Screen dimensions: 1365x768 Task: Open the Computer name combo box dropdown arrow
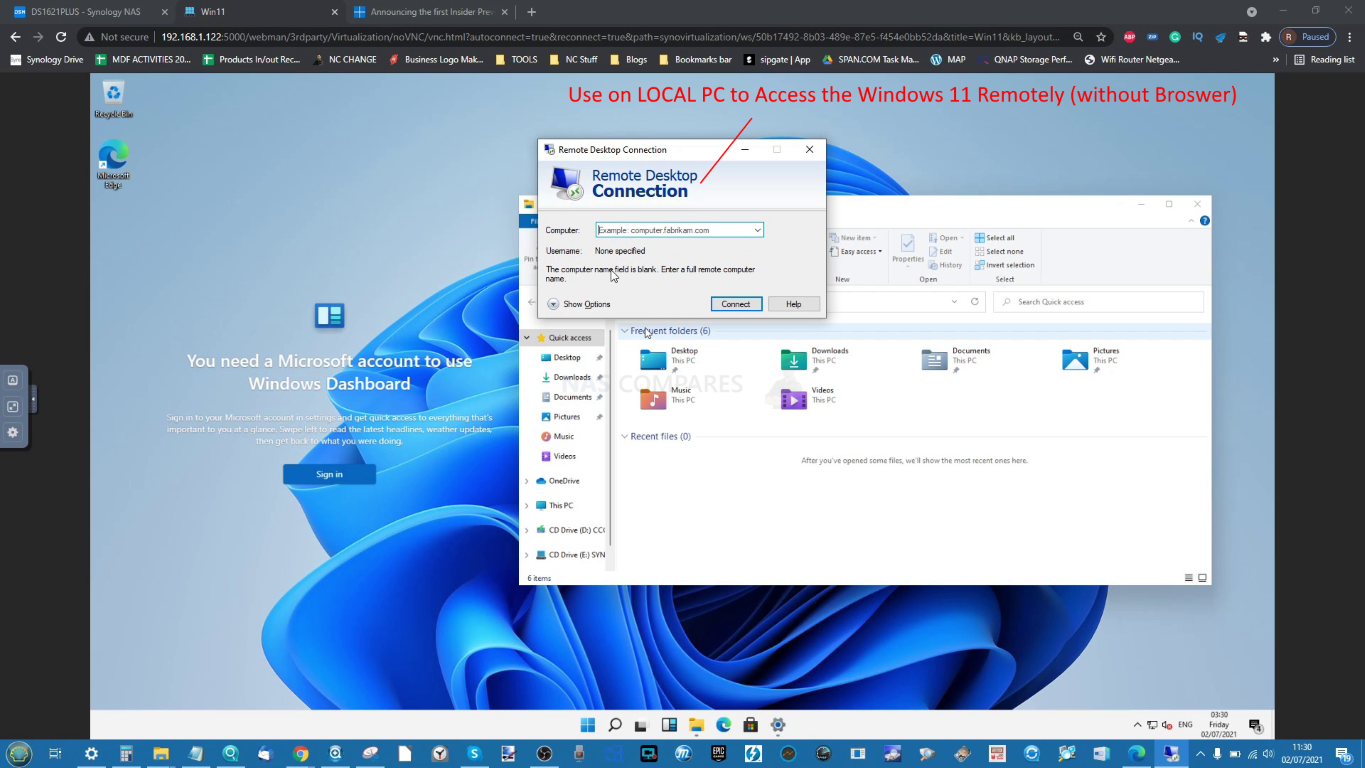pos(757,230)
